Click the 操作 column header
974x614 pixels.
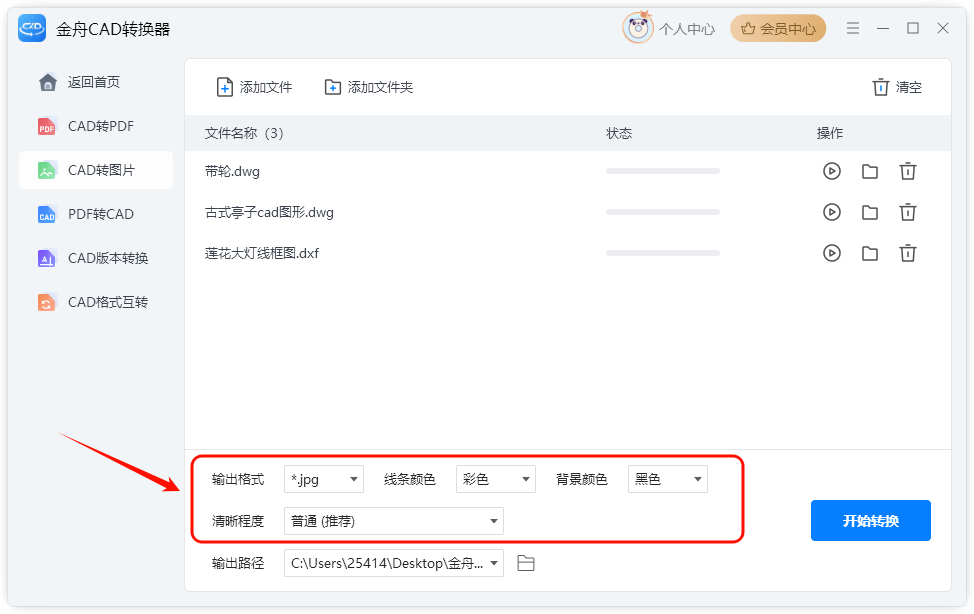(830, 134)
